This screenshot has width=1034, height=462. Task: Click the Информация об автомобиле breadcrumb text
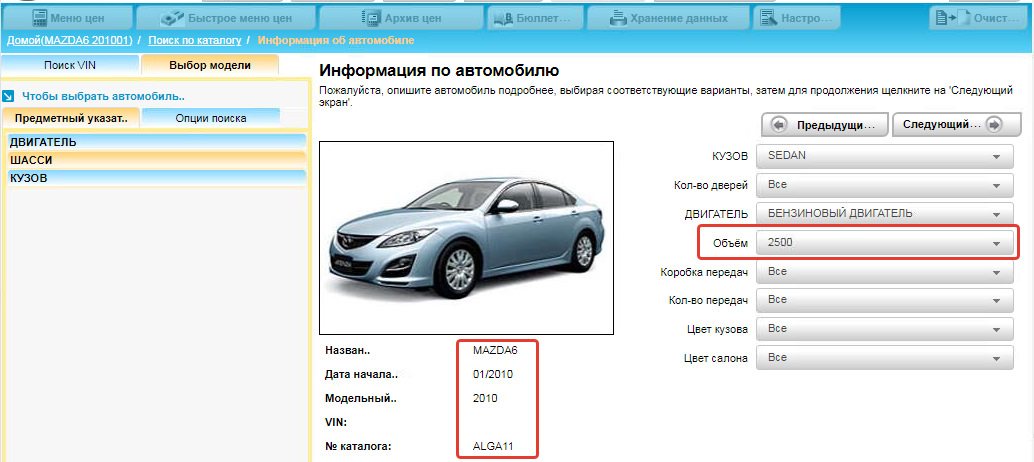pyautogui.click(x=336, y=40)
